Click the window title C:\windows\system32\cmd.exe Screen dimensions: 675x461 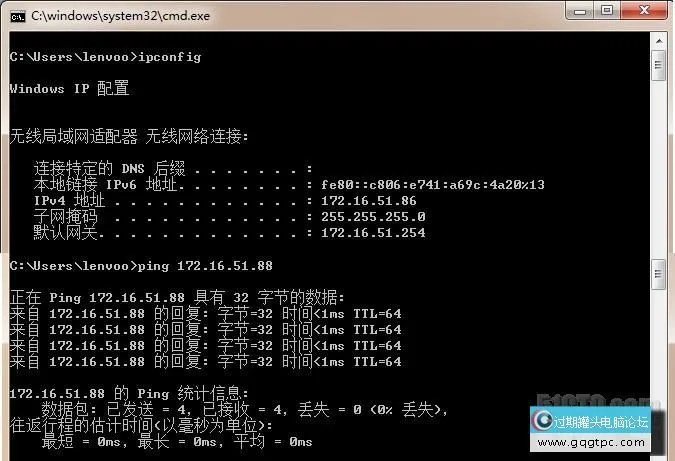pyautogui.click(x=121, y=16)
